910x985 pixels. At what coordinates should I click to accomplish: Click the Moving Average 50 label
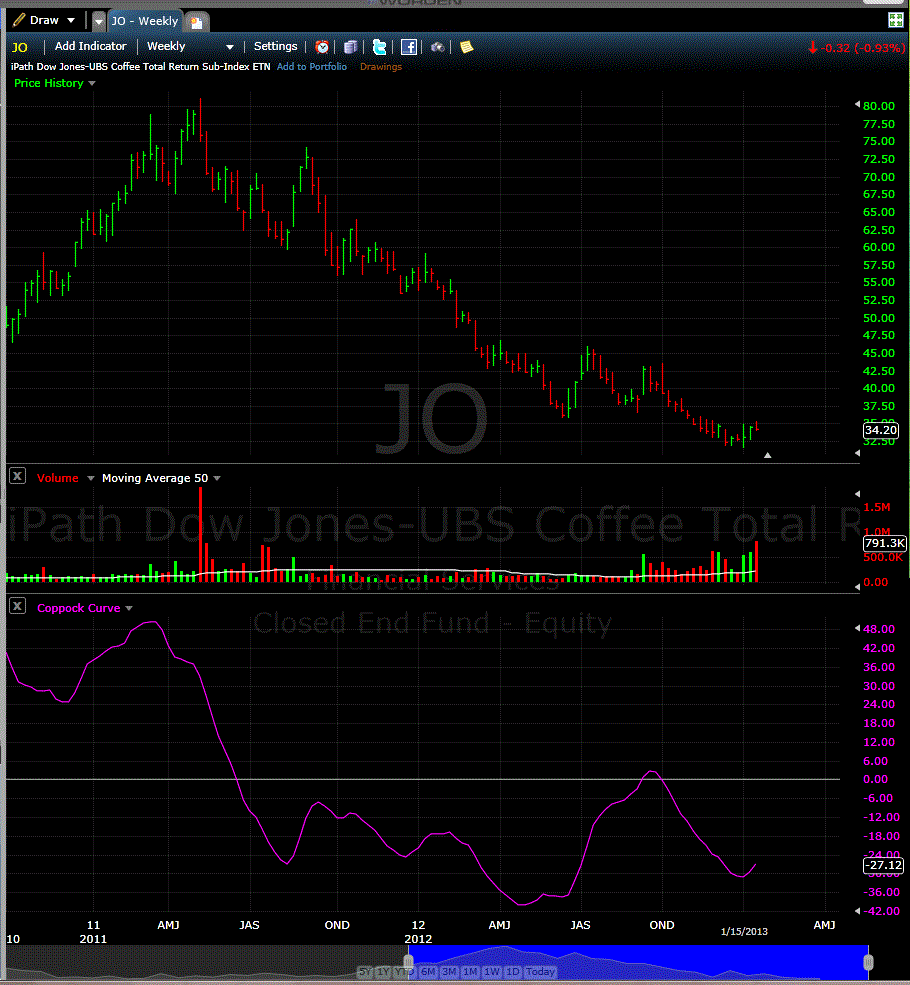(x=154, y=478)
